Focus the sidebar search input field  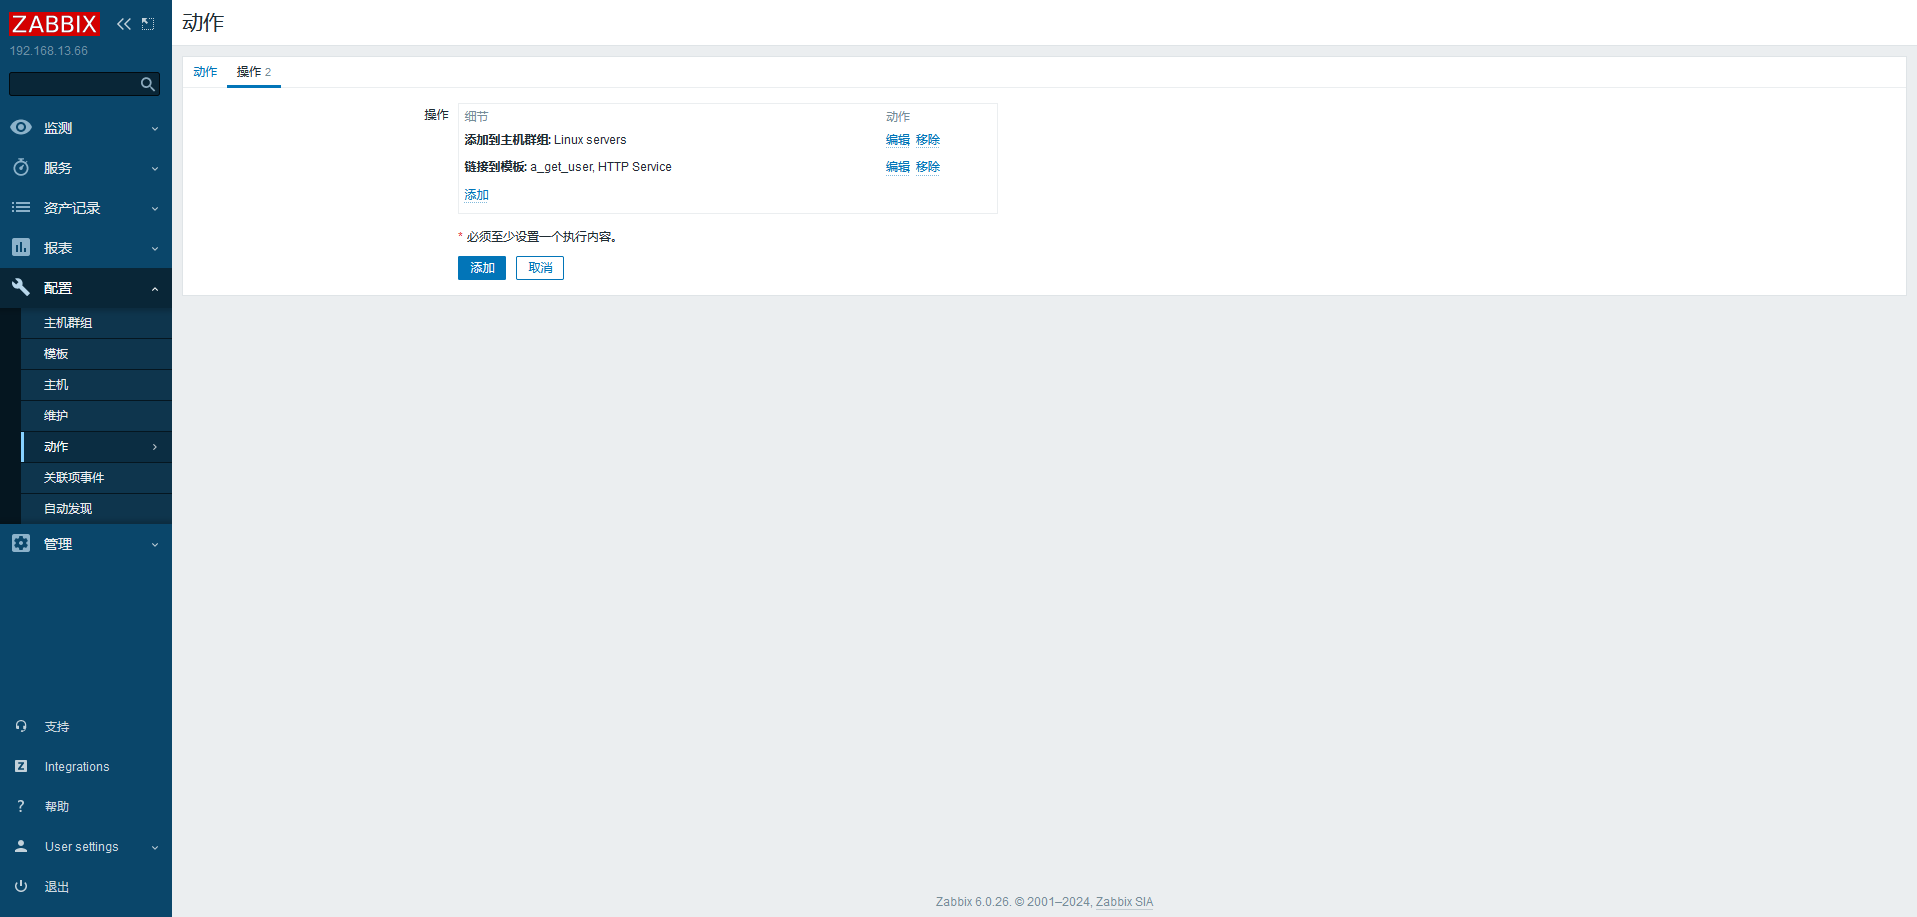point(72,85)
